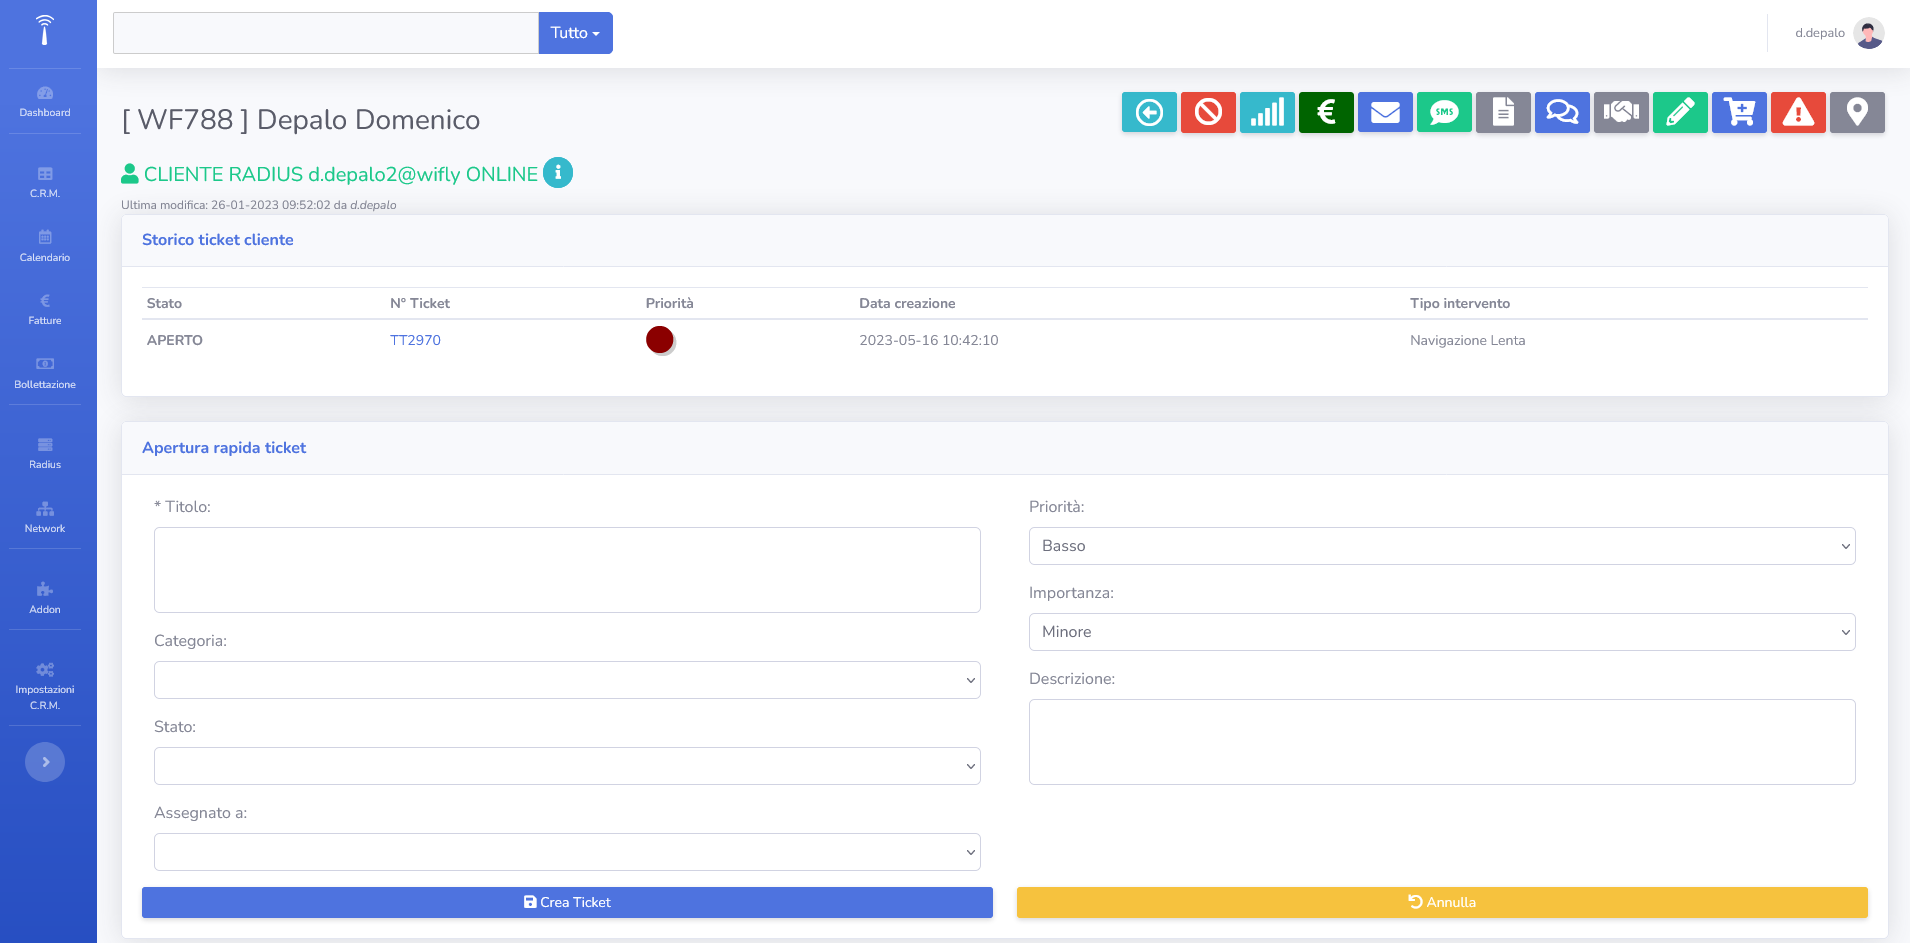Click the Storico ticket cliente heading
1910x943 pixels.
[x=218, y=240]
